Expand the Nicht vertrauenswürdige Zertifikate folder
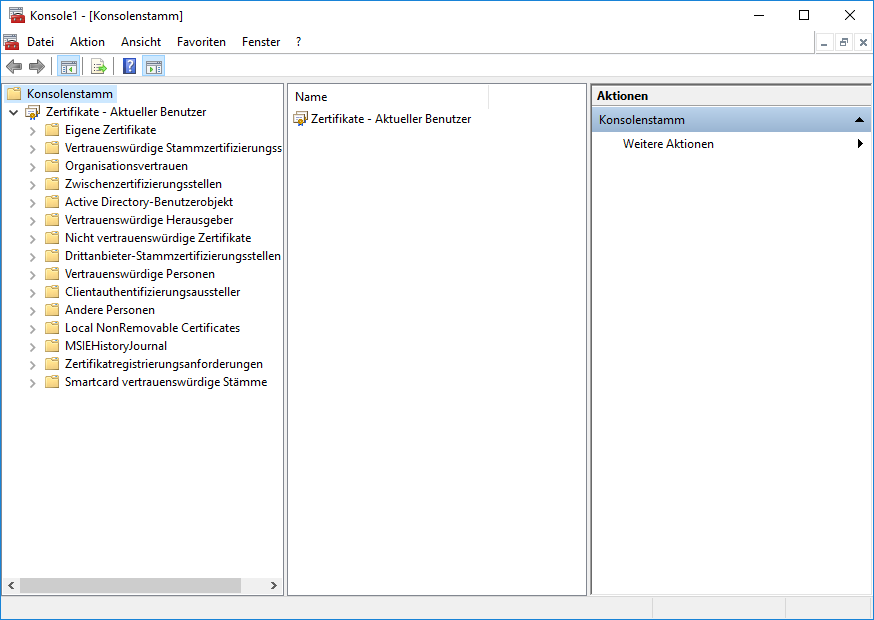The height and width of the screenshot is (620, 874). (31, 237)
